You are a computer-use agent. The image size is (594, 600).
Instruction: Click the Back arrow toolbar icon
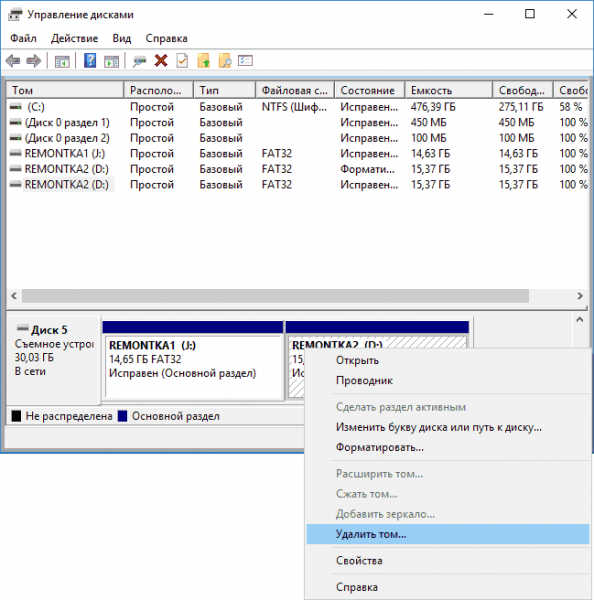(13, 61)
